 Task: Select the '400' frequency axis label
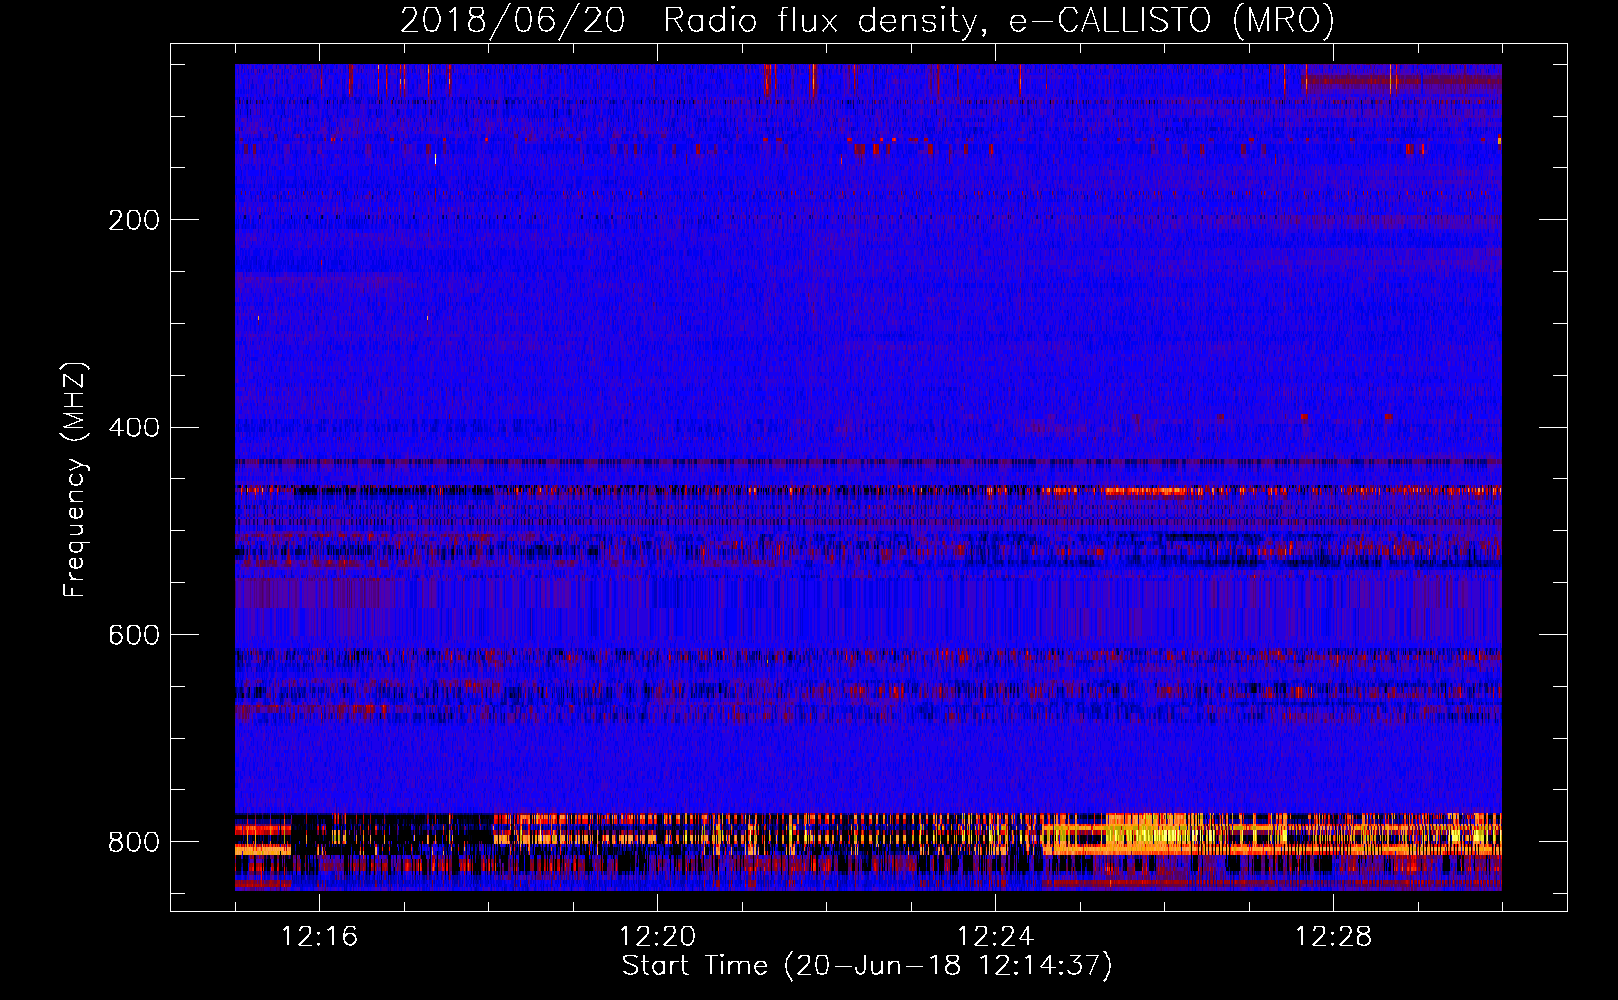click(133, 428)
